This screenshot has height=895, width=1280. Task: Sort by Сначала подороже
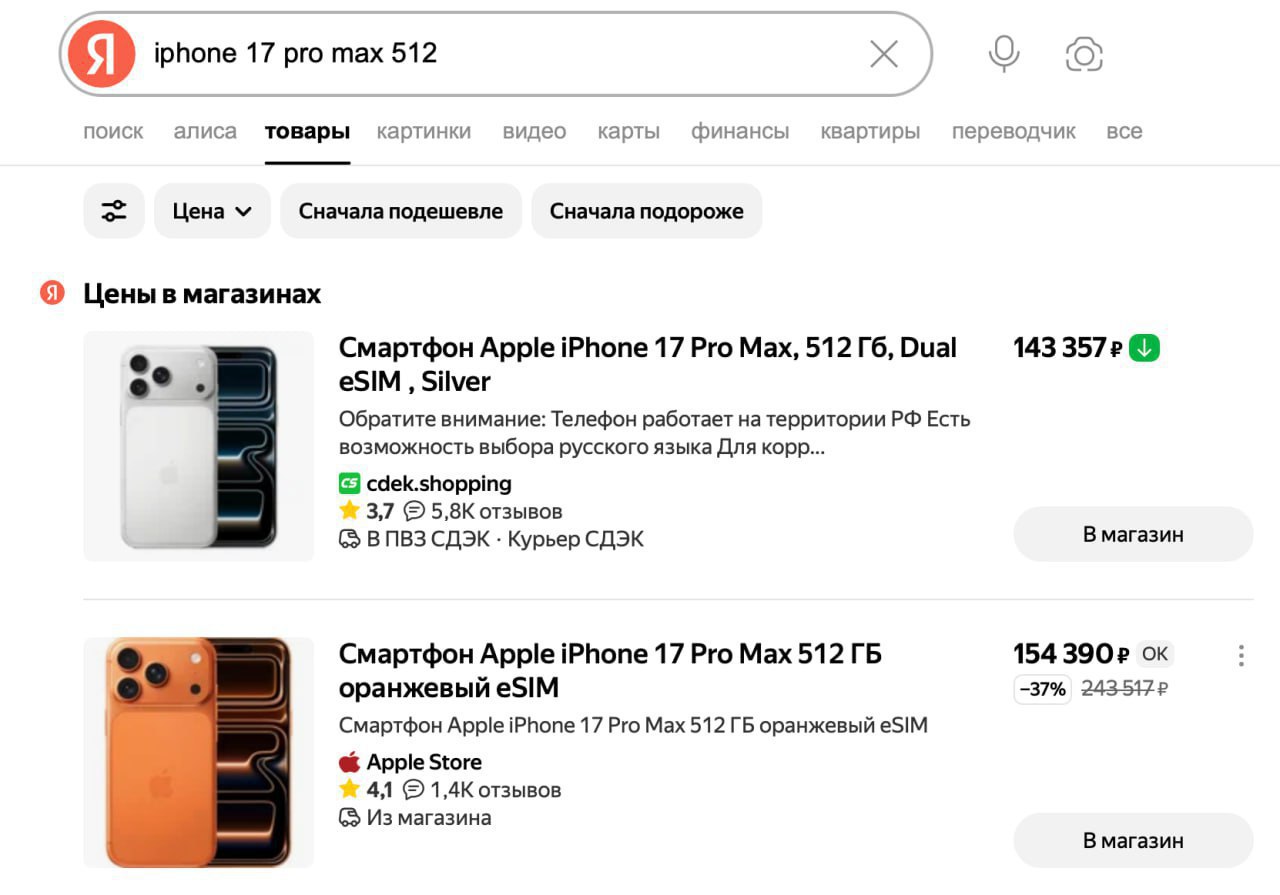[646, 211]
